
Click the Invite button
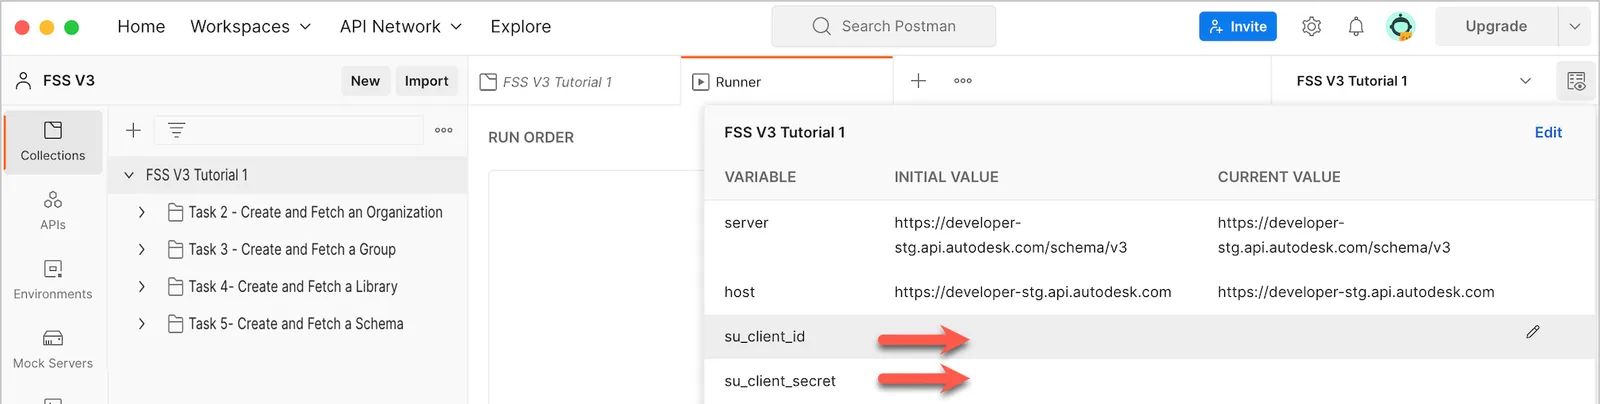click(x=1238, y=27)
